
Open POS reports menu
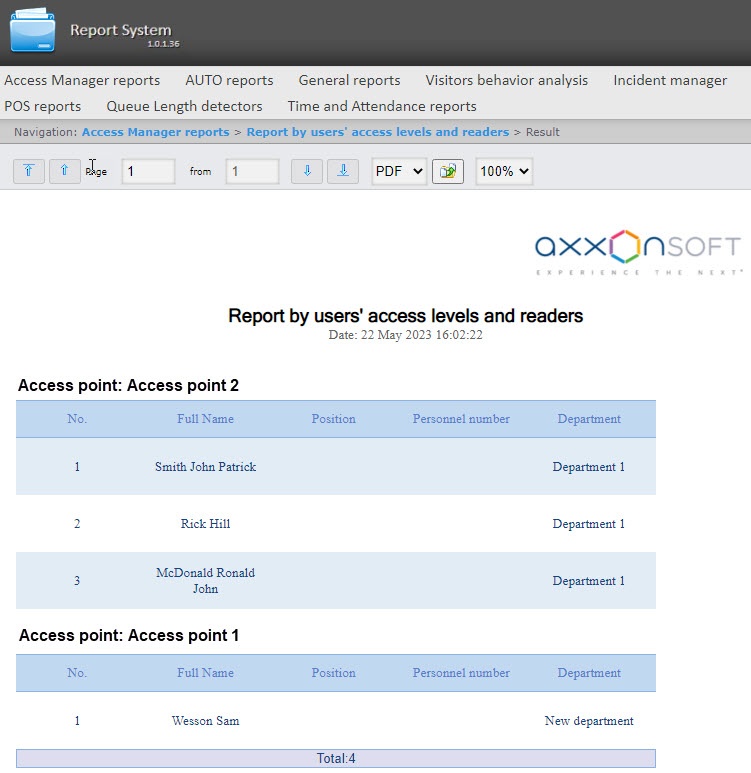pyautogui.click(x=43, y=106)
